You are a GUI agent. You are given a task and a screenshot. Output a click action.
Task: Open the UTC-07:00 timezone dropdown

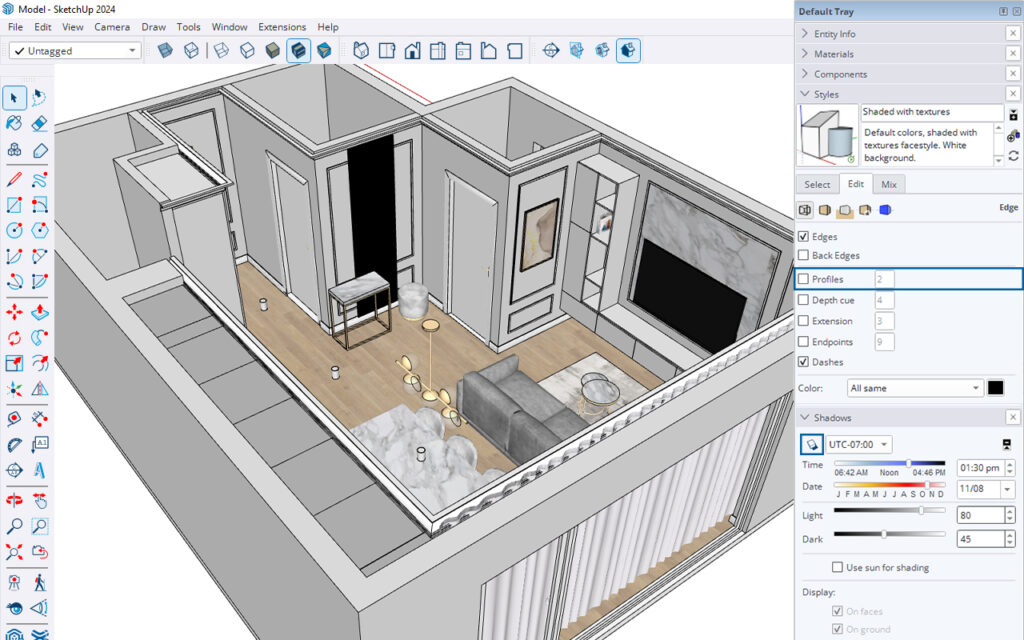click(x=859, y=444)
